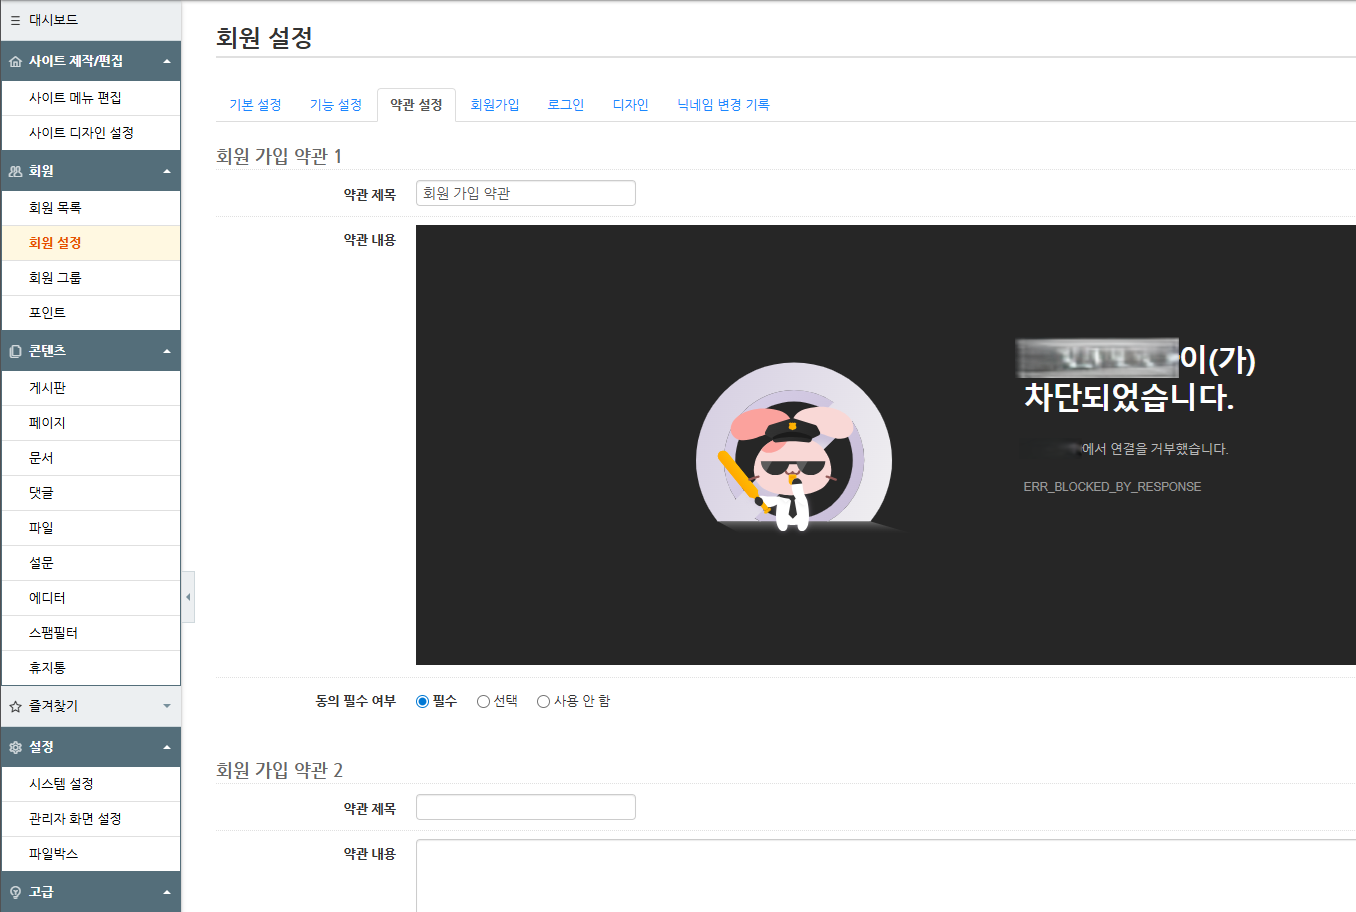Image resolution: width=1356 pixels, height=912 pixels.
Task: Switch to the 기본 설정 tab
Action: point(255,105)
